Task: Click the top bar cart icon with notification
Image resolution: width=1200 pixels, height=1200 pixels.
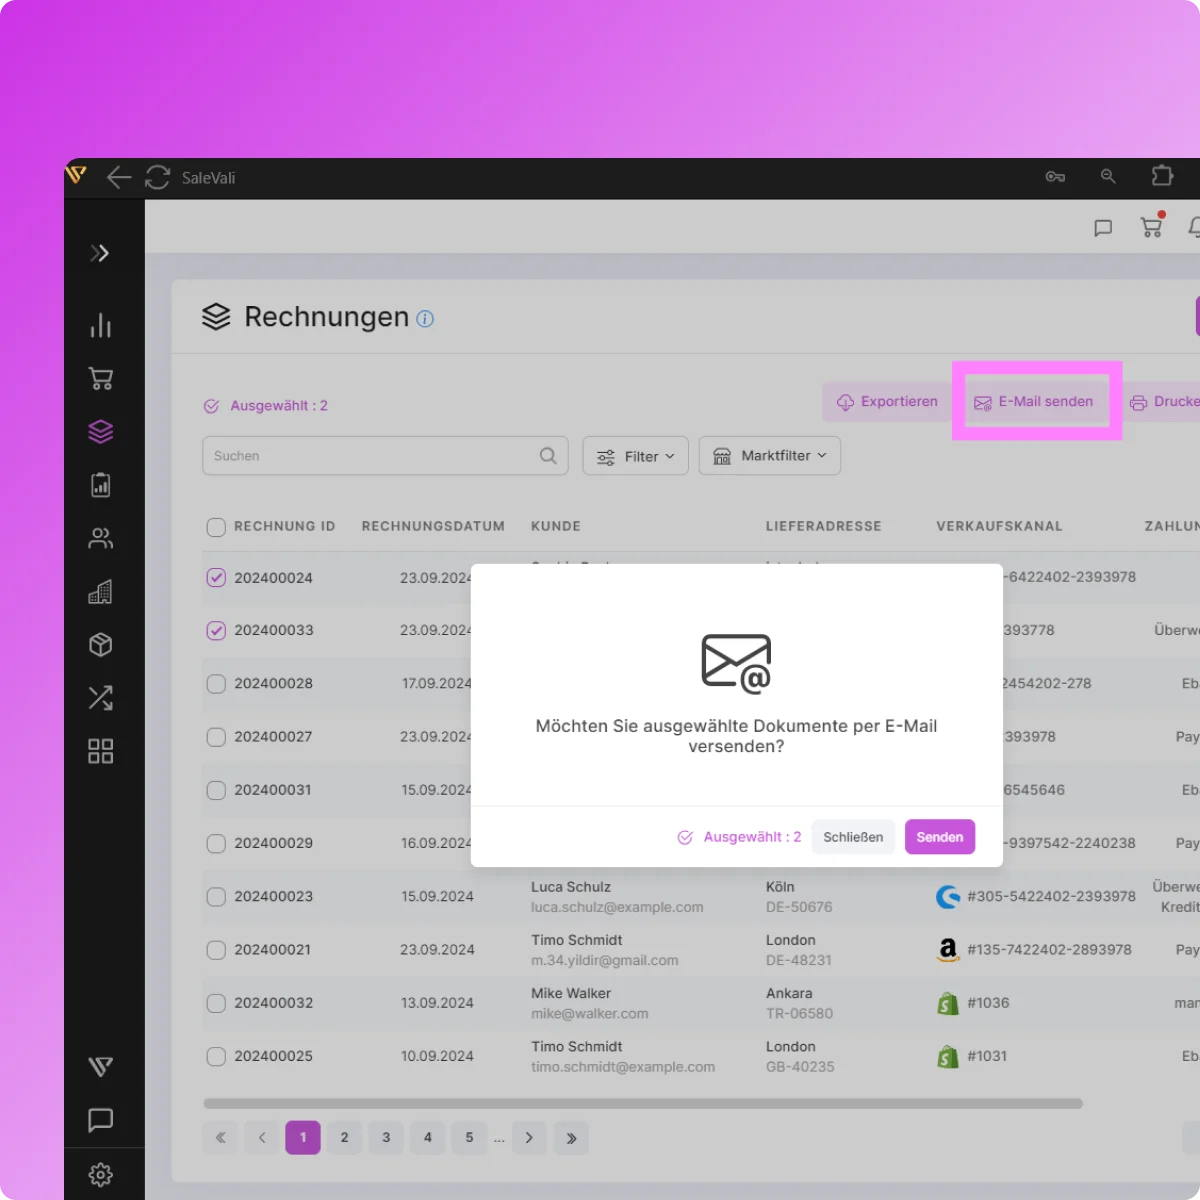Action: click(1152, 227)
